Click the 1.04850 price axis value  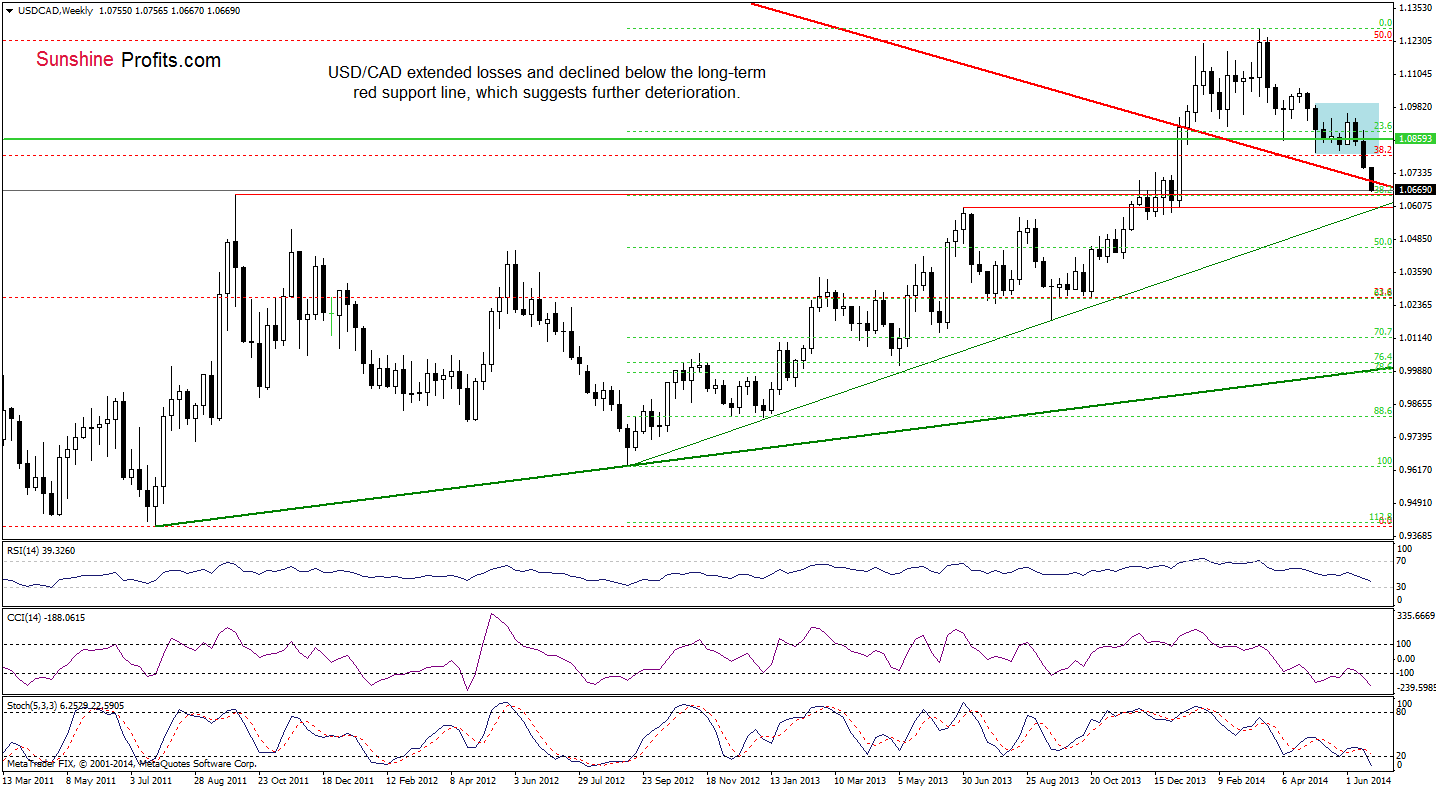click(1416, 238)
